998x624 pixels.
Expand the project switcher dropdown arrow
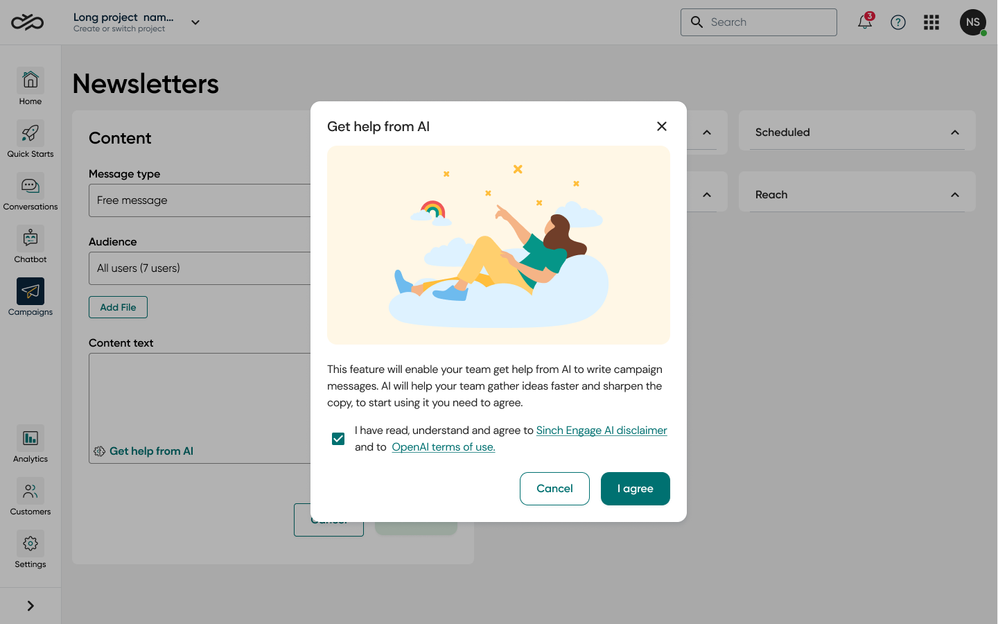pyautogui.click(x=195, y=22)
